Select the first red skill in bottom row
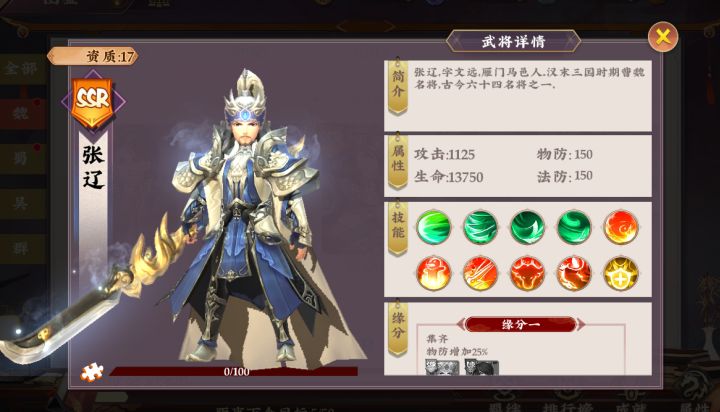This screenshot has width=720, height=412. (433, 274)
